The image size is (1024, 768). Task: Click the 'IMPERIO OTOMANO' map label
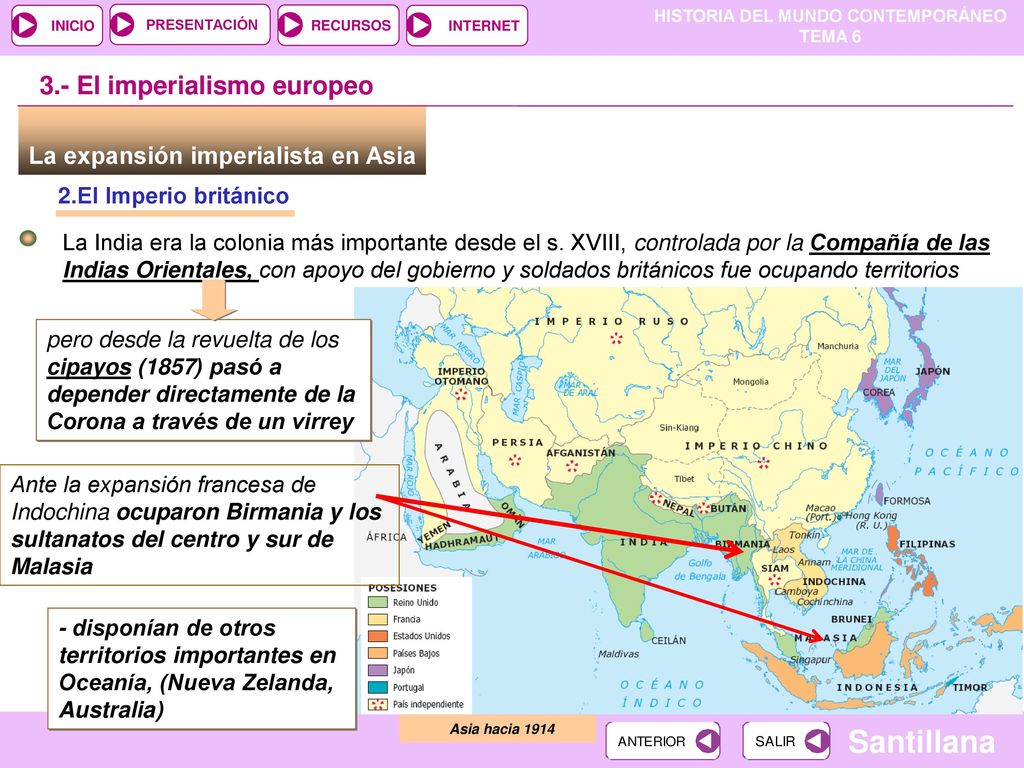tap(462, 376)
